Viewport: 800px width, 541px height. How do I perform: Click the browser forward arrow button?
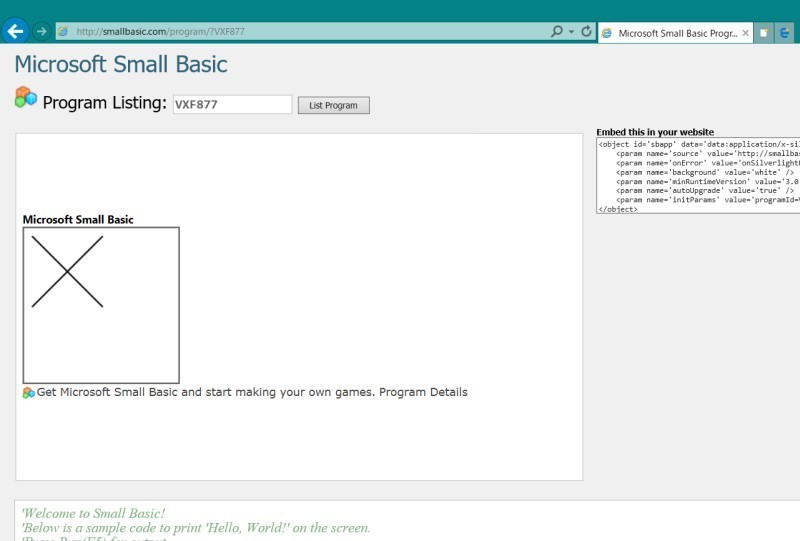click(41, 32)
